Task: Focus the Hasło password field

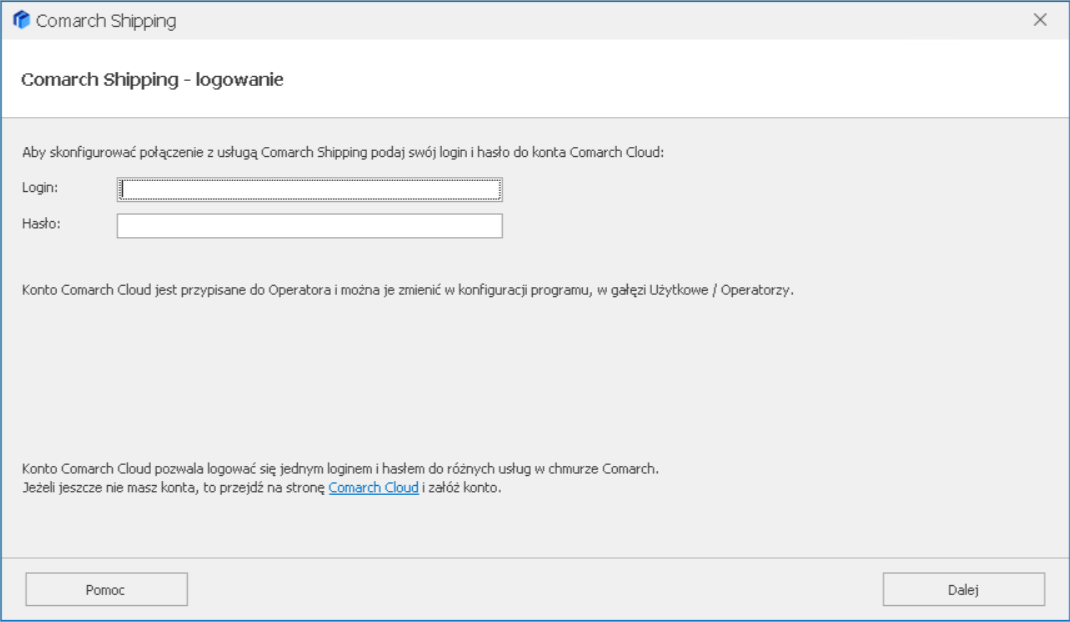Action: pyautogui.click(x=309, y=226)
